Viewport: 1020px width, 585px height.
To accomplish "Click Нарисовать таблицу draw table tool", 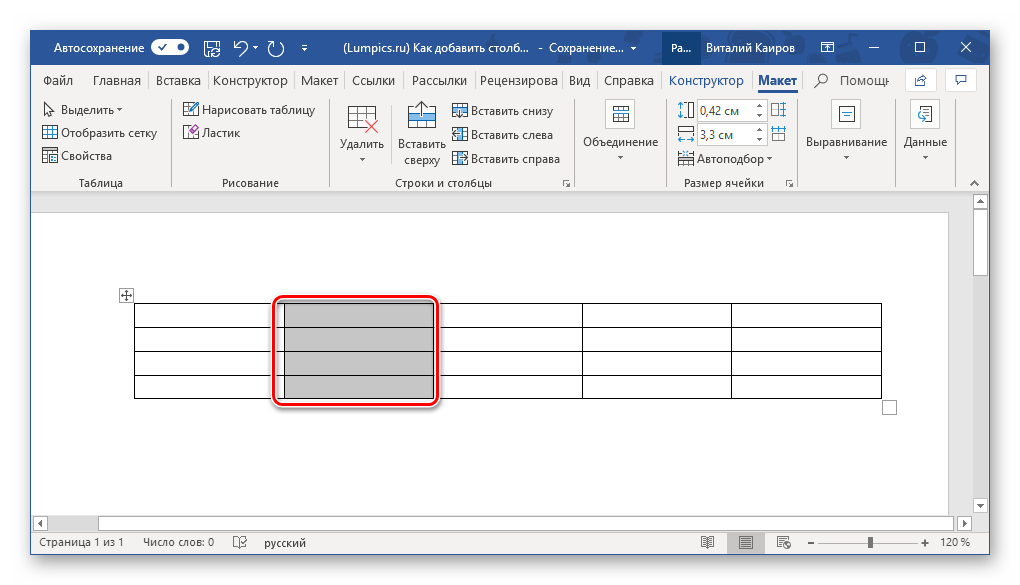I will click(x=249, y=110).
